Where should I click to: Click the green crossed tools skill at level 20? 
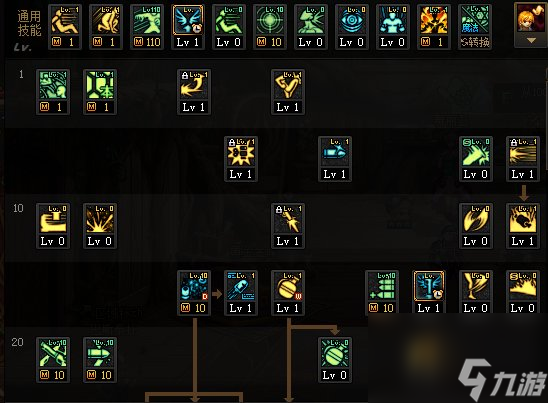53,360
